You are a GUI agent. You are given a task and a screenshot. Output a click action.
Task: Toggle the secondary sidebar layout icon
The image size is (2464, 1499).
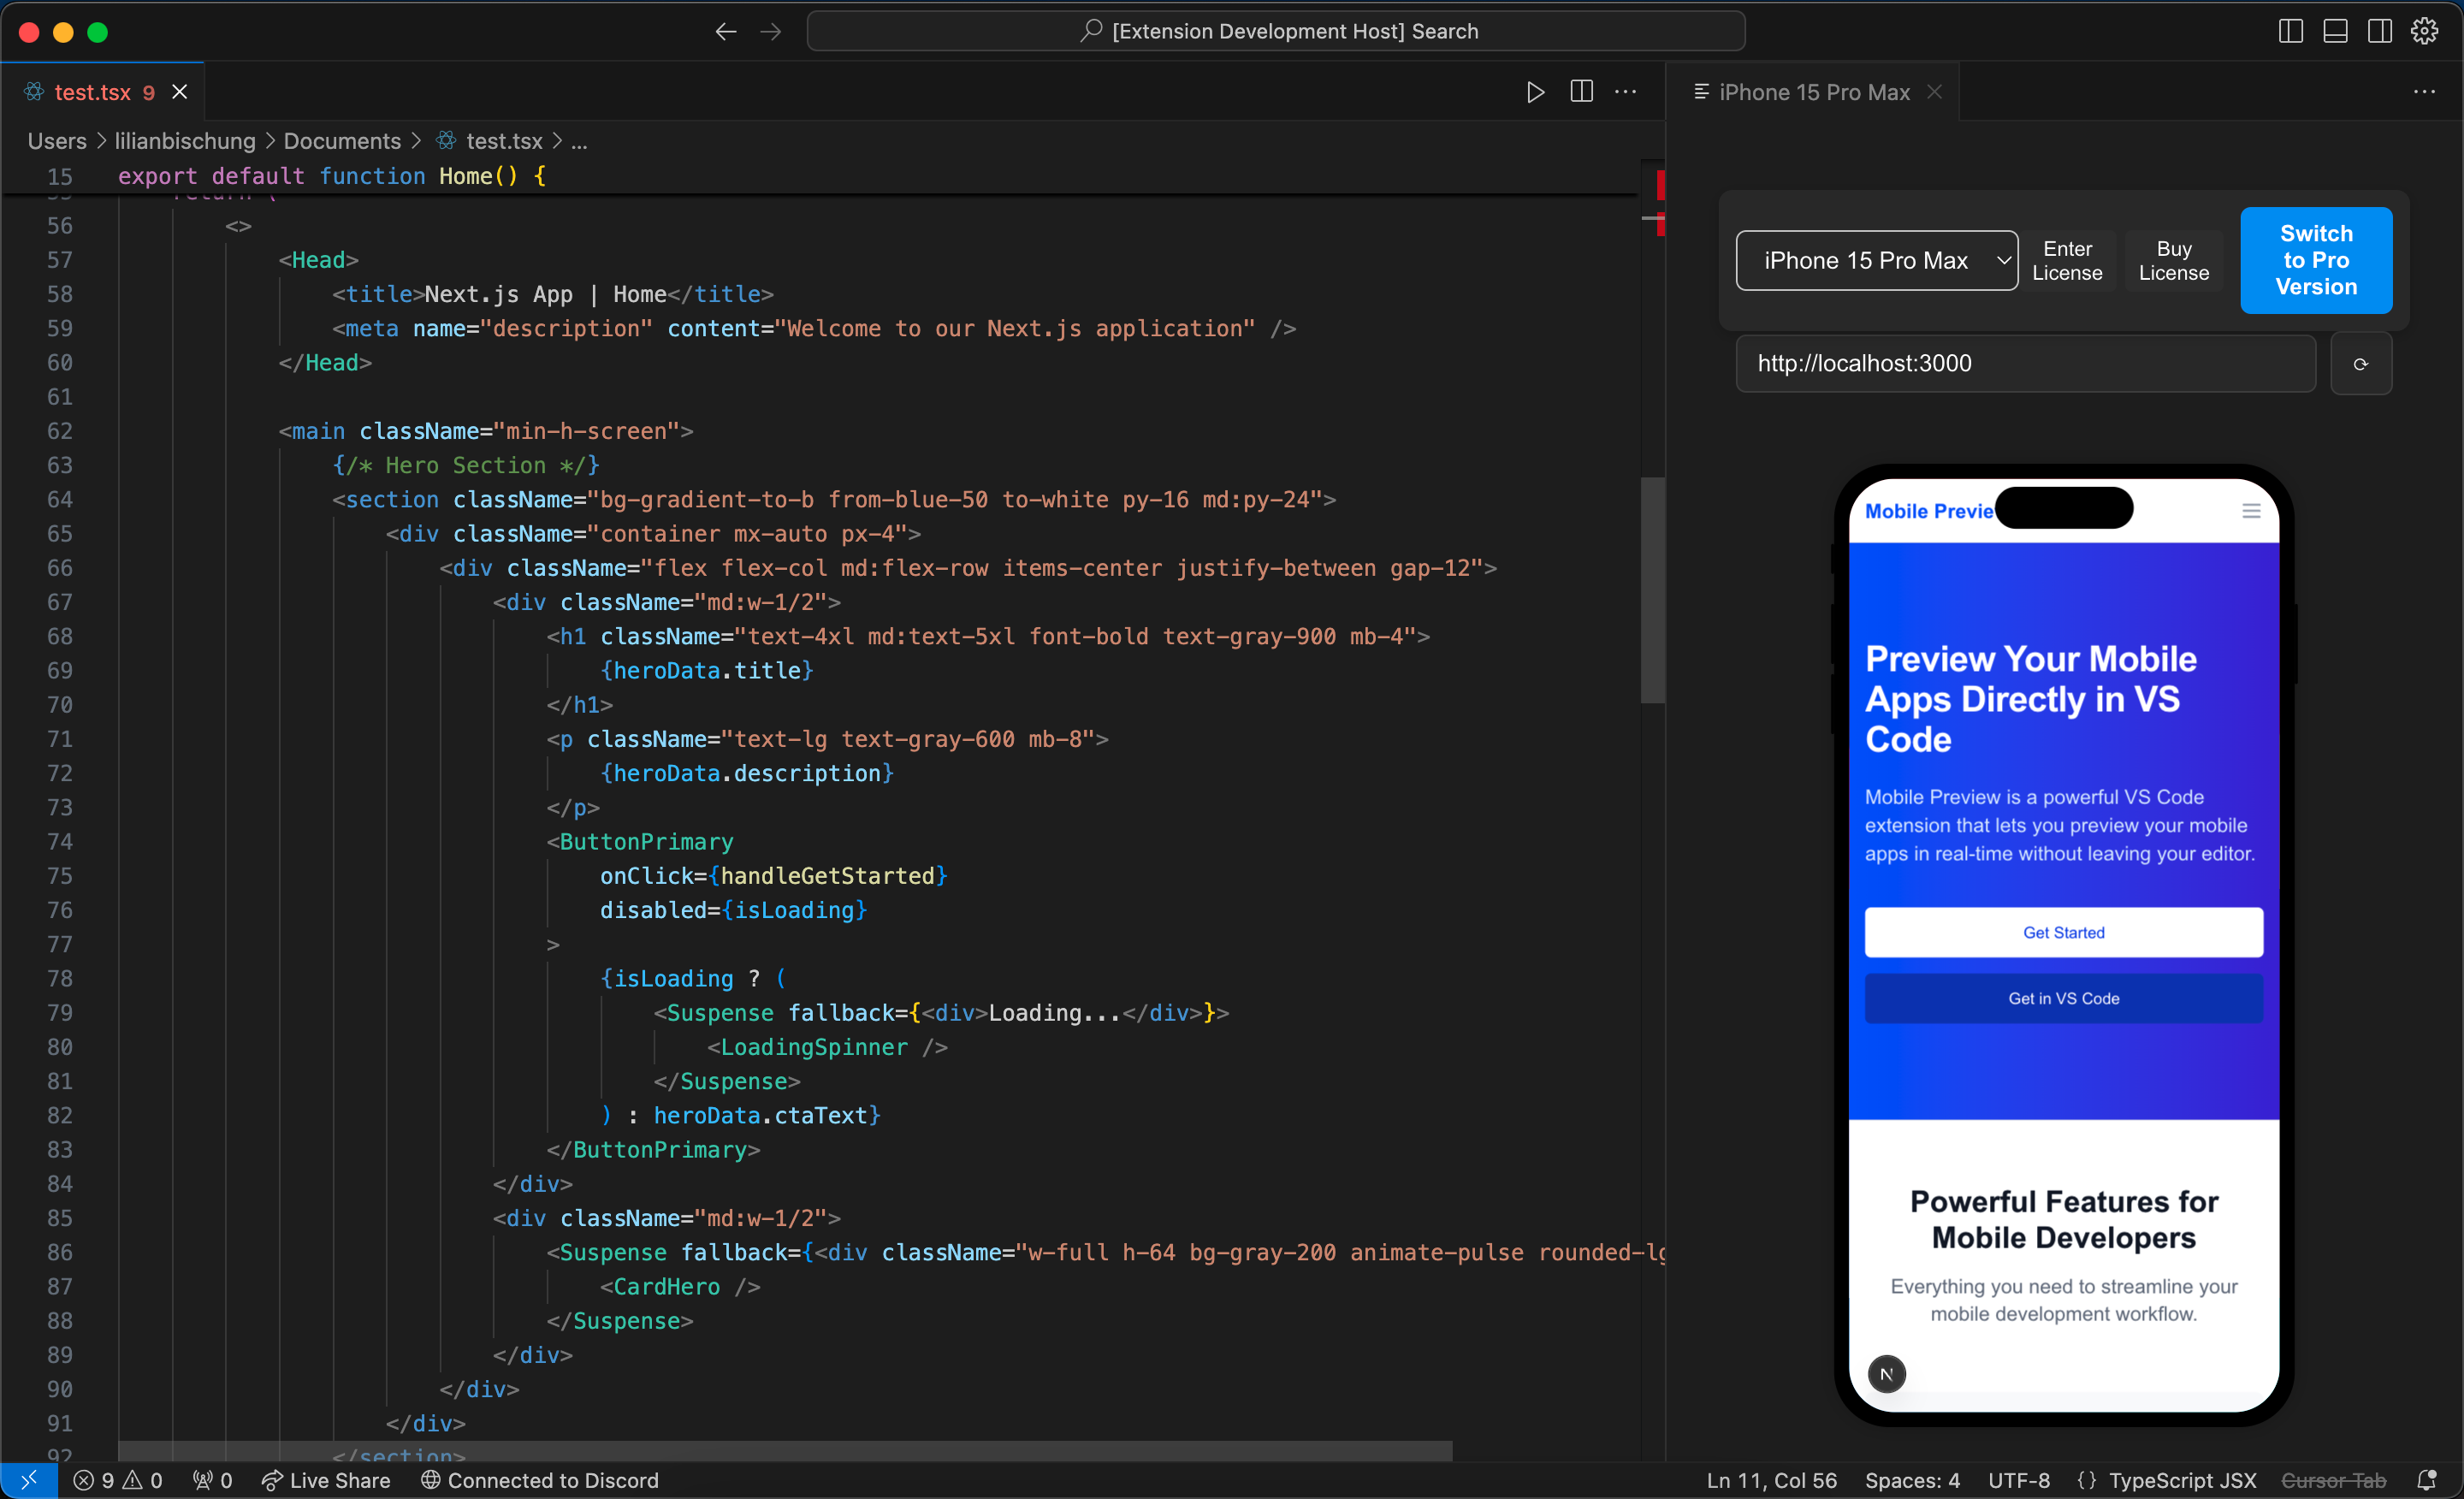click(2380, 31)
